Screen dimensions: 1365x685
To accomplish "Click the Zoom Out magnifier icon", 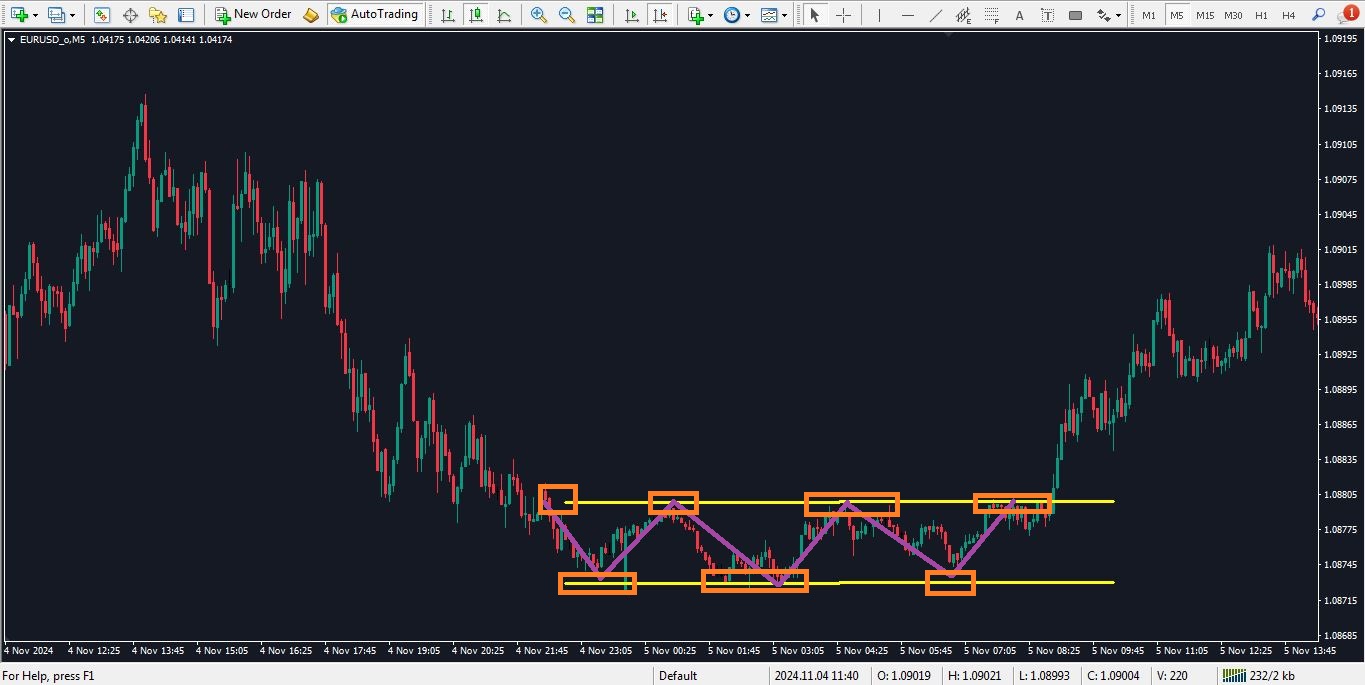I will [567, 15].
